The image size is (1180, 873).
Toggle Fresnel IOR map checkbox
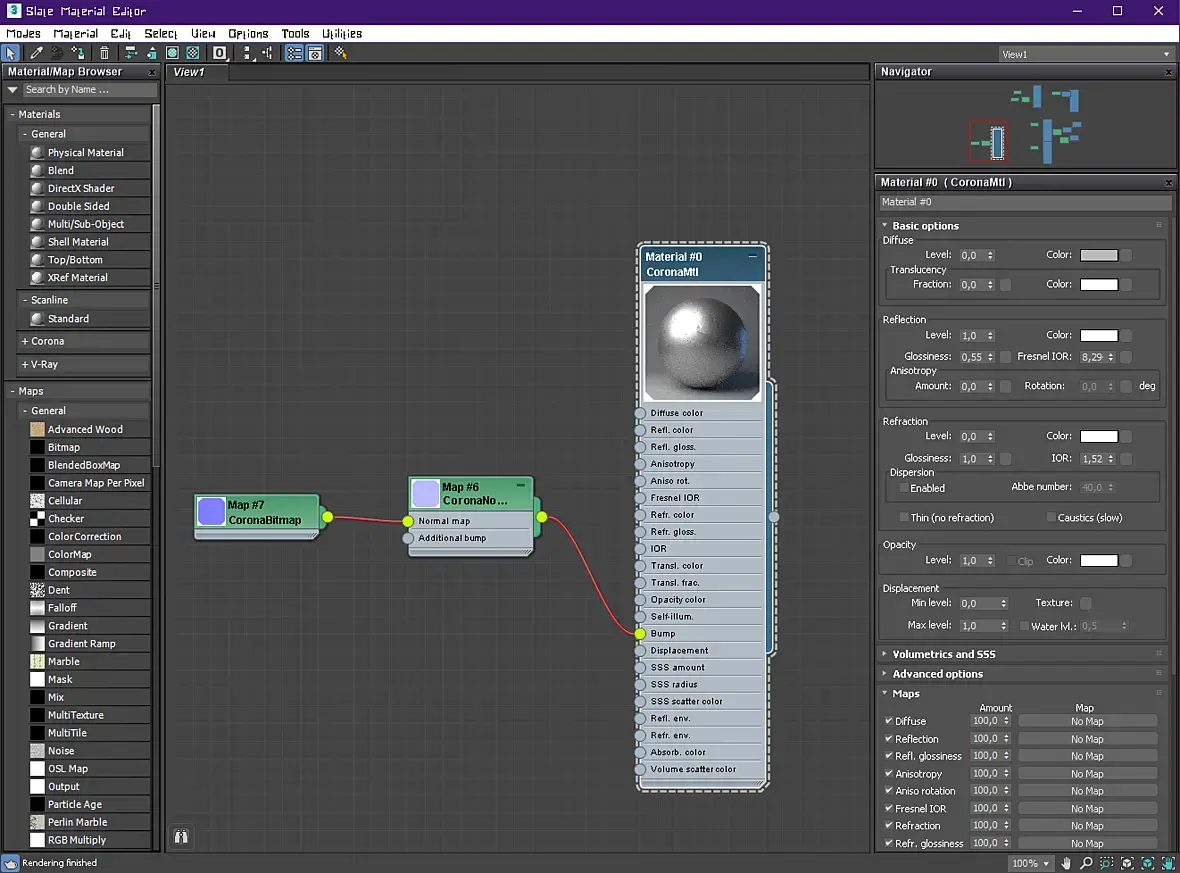click(889, 808)
